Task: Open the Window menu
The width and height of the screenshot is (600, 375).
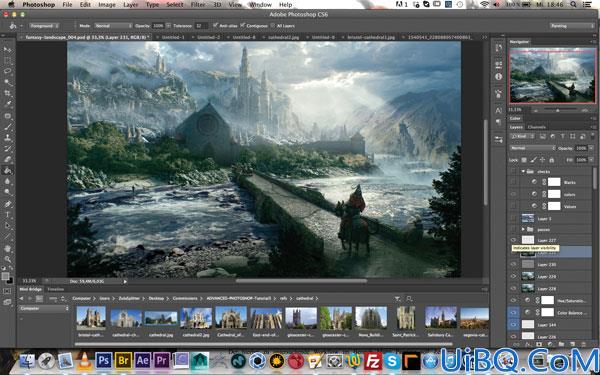Action: (260, 5)
